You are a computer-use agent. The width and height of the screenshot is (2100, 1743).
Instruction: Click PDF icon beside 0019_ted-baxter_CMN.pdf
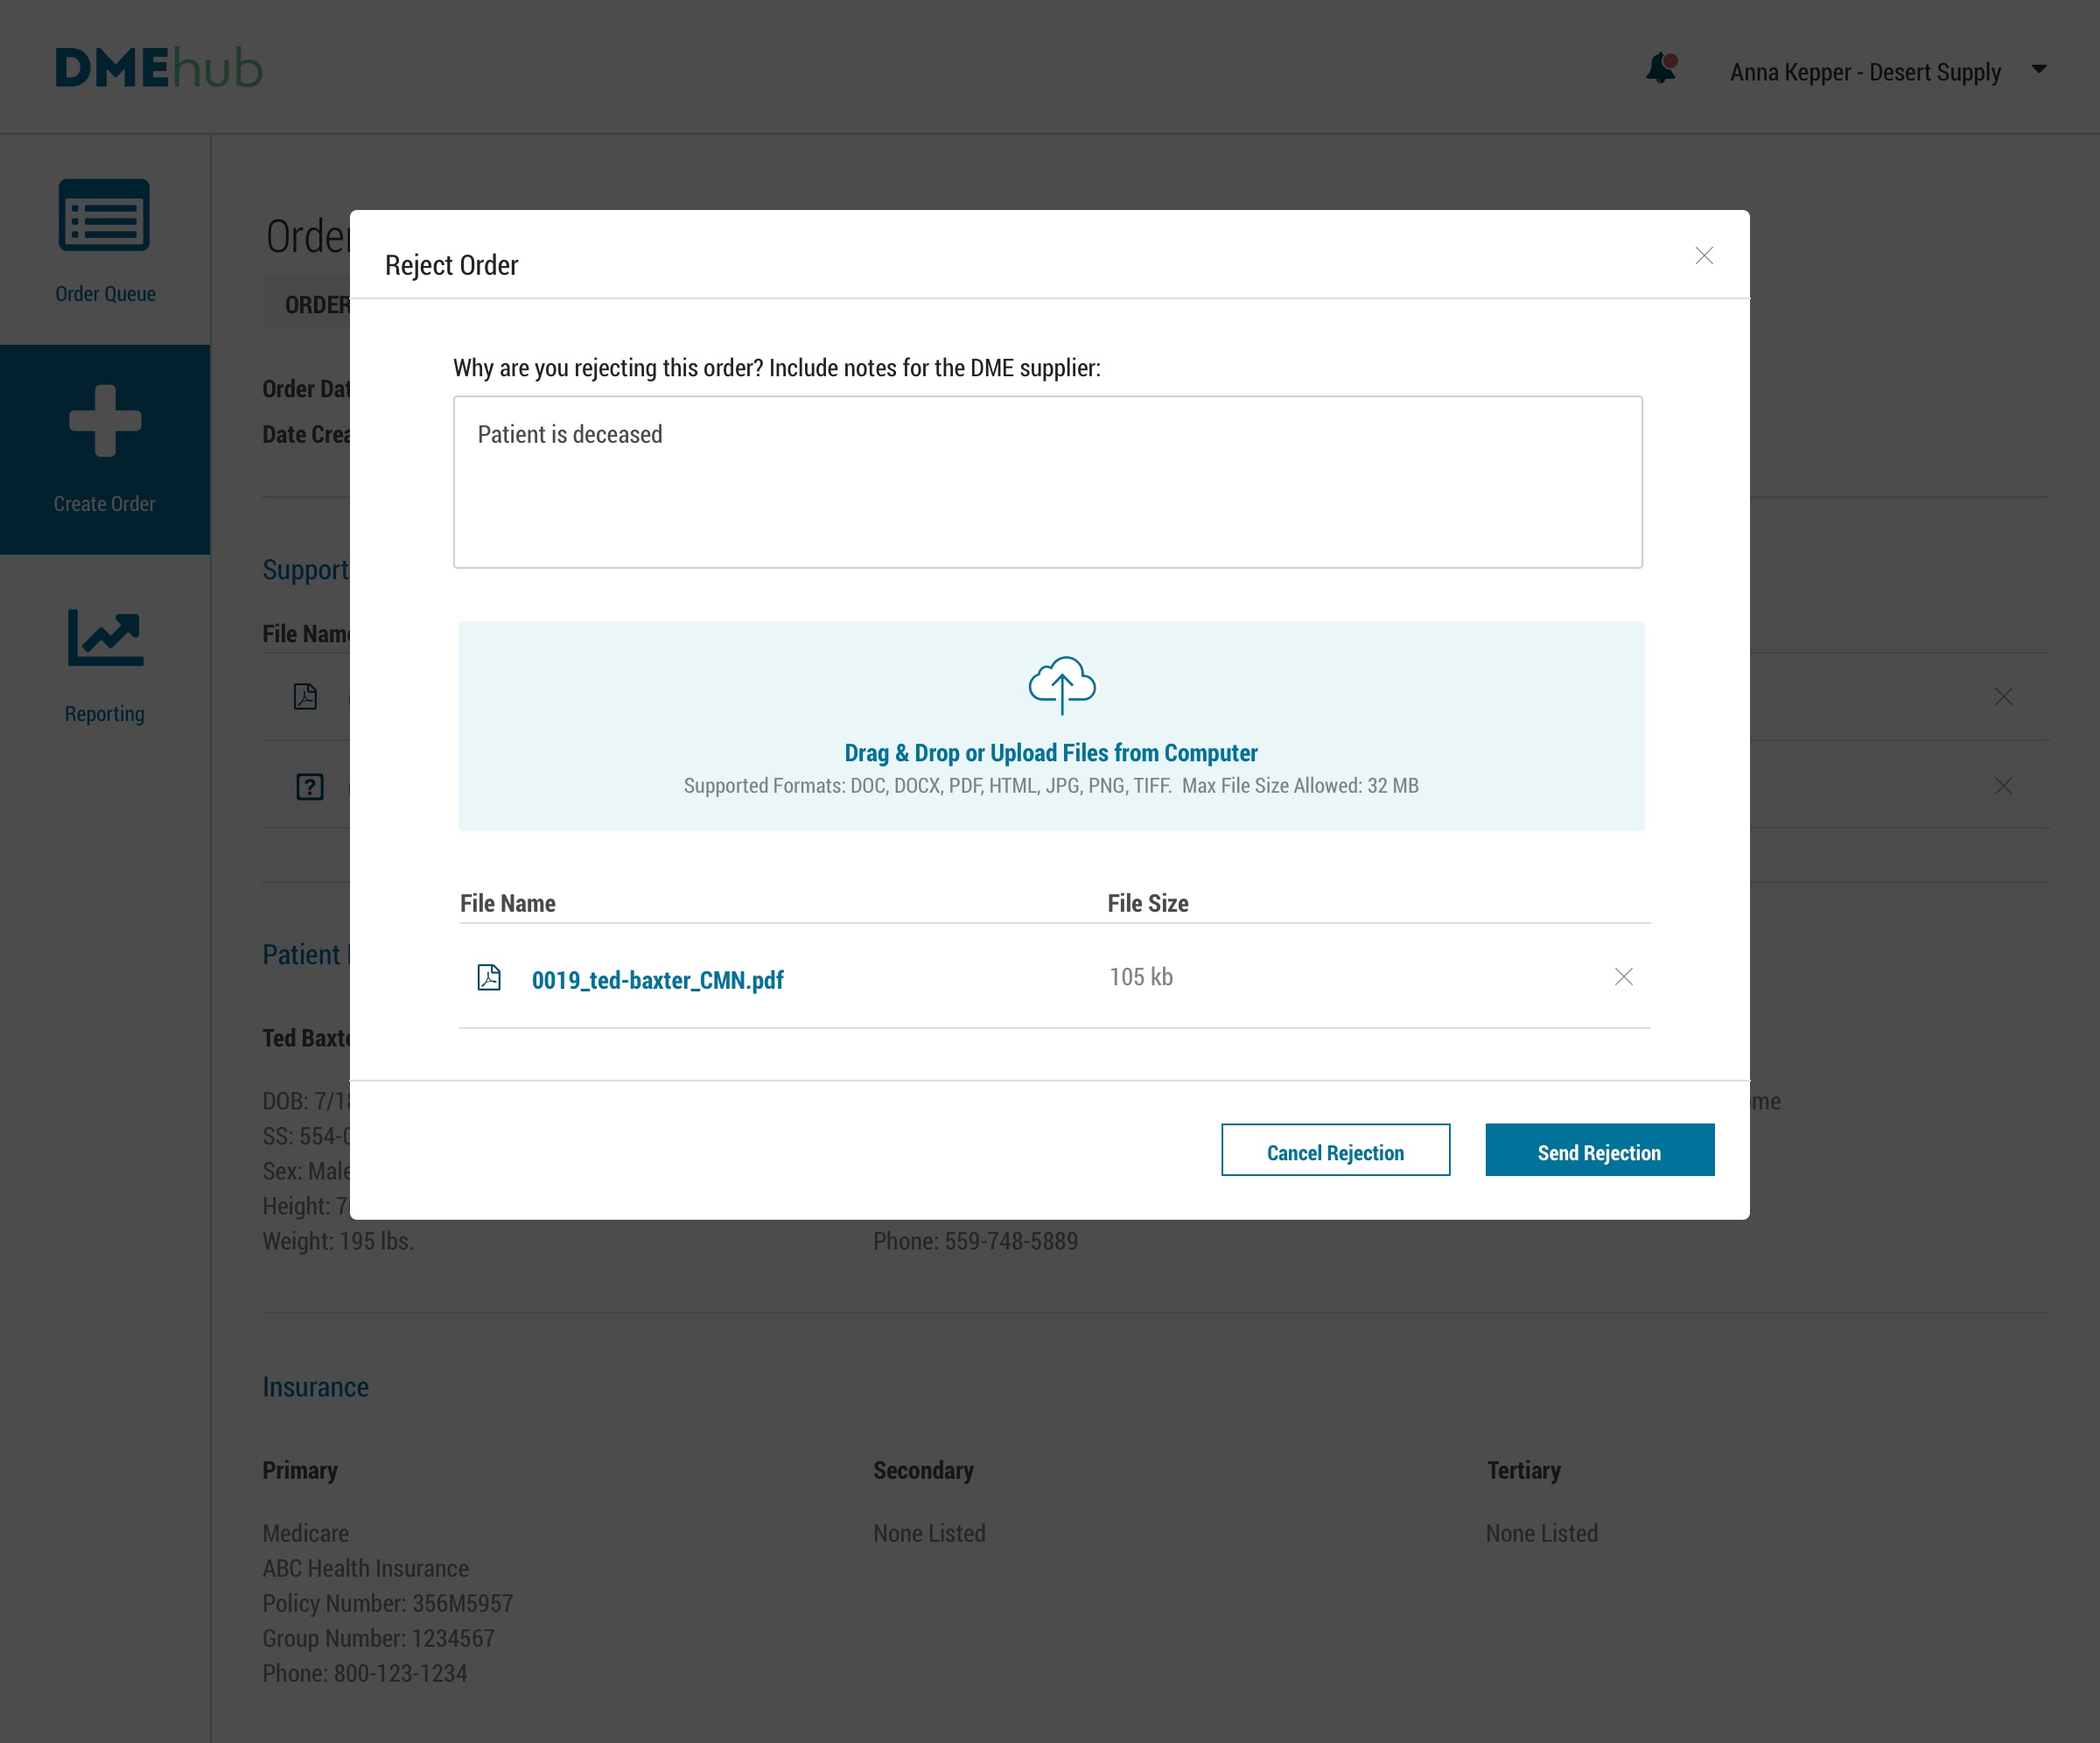coord(489,977)
